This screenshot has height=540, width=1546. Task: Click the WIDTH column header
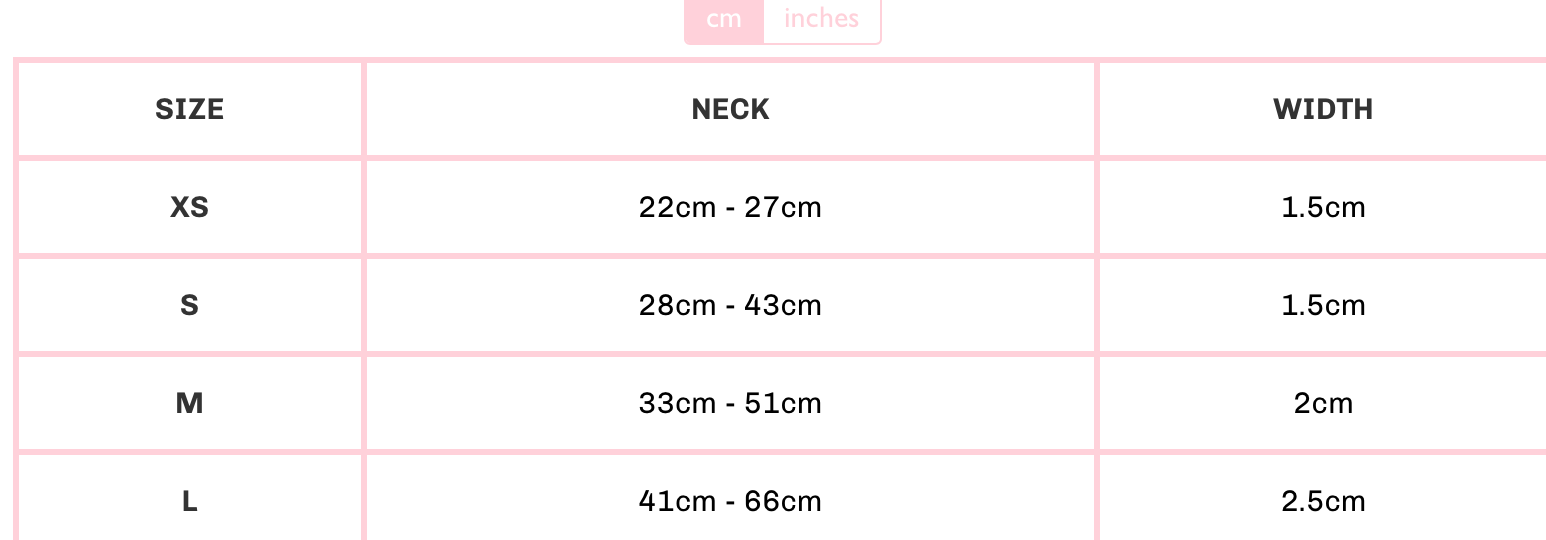point(1322,109)
